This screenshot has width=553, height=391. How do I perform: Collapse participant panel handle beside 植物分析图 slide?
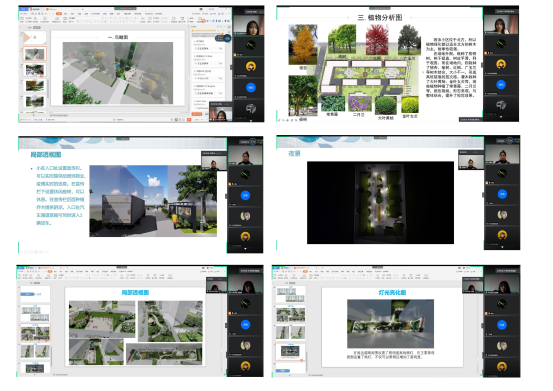click(x=482, y=66)
